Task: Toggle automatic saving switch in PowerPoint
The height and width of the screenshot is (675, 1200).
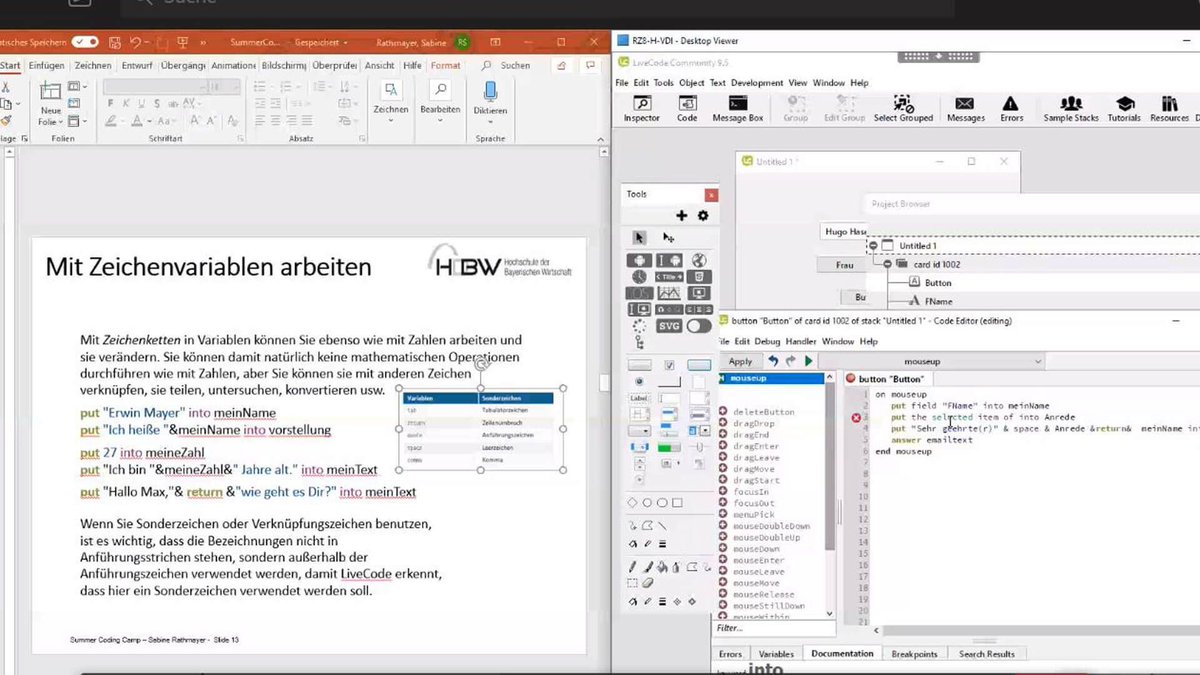Action: pyautogui.click(x=85, y=42)
